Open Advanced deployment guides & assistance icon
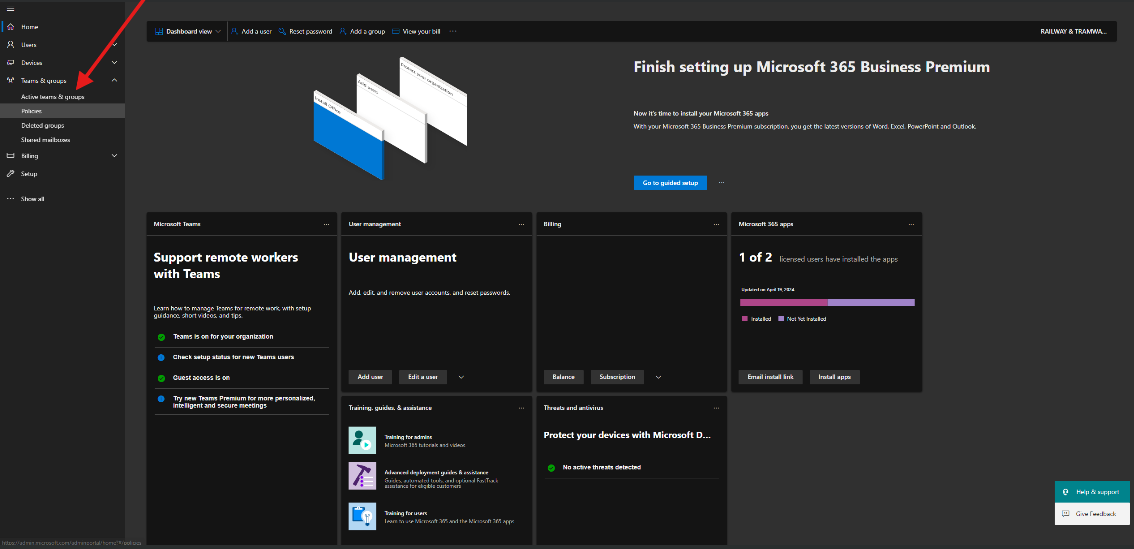The image size is (1134, 549). (x=362, y=476)
